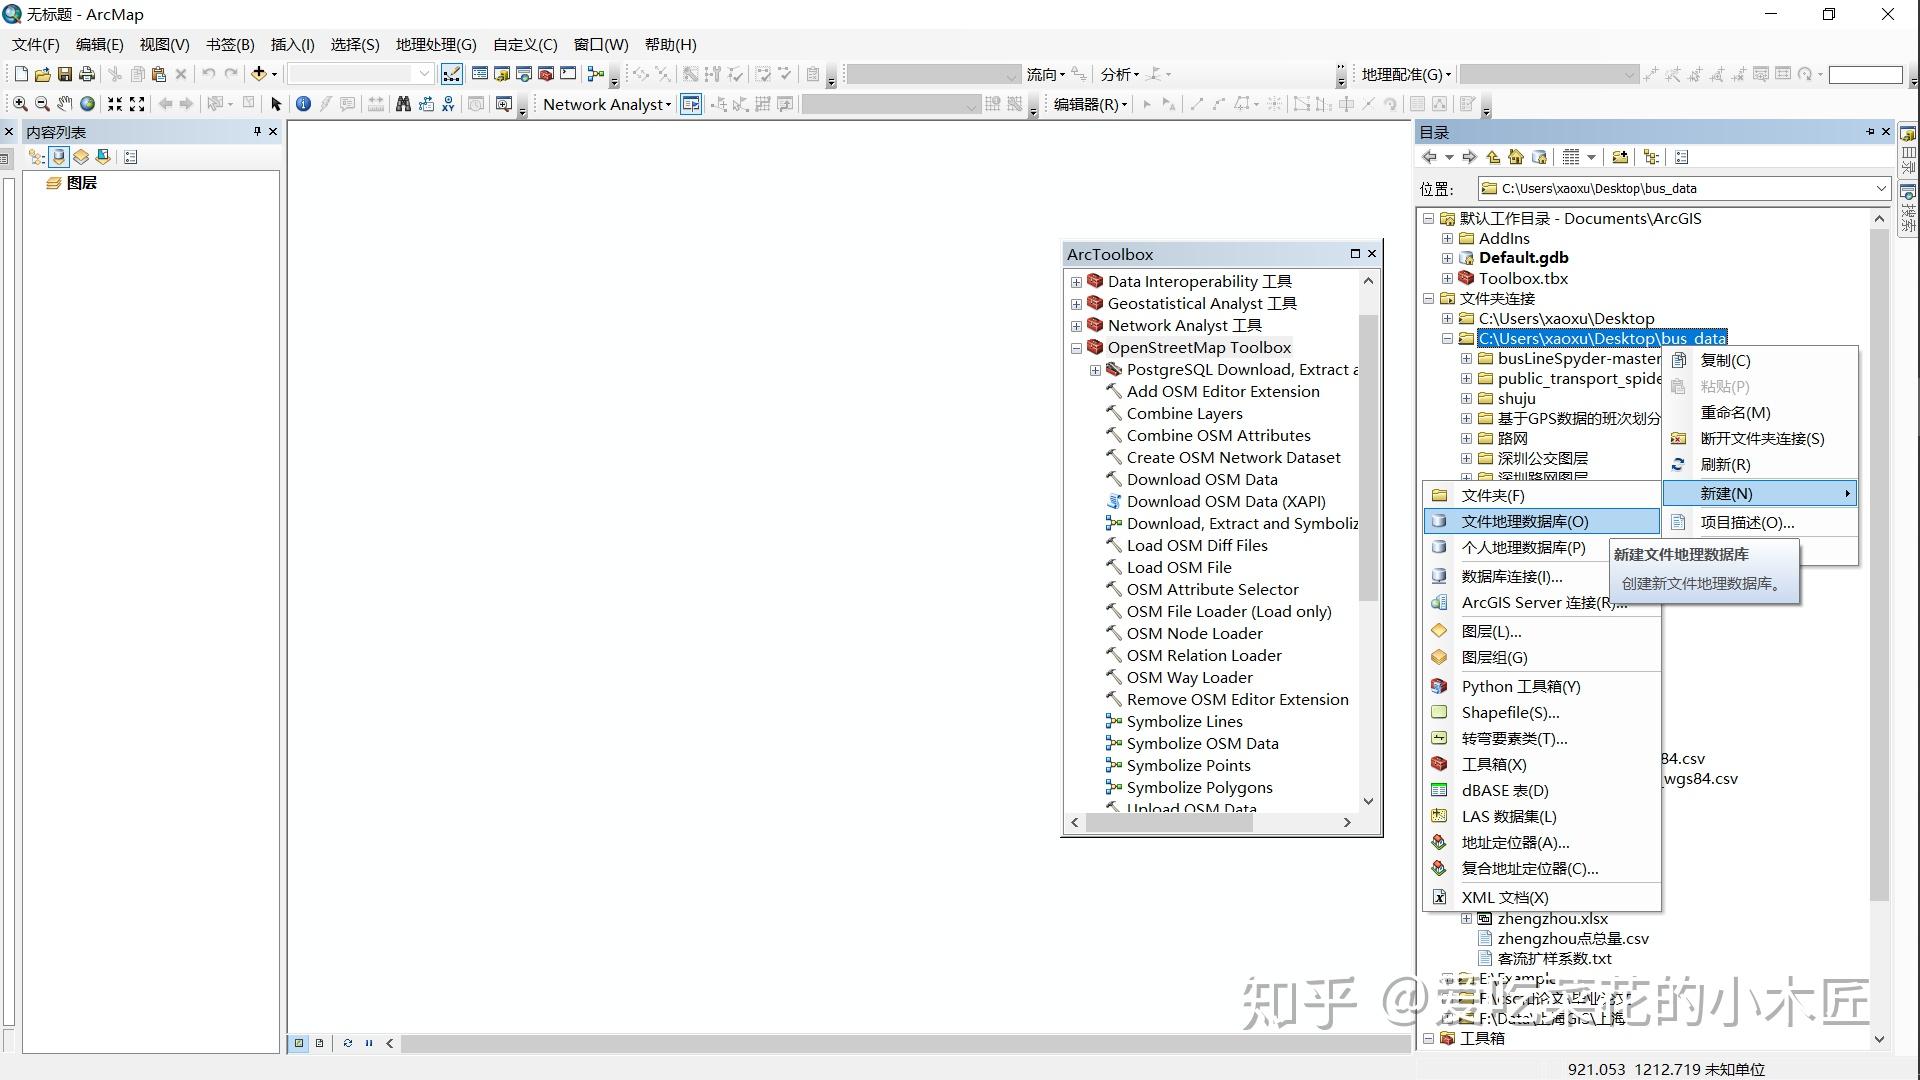This screenshot has height=1080, width=1920.
Task: Click Up One Level in Catalog toolbar
Action: pos(1493,157)
